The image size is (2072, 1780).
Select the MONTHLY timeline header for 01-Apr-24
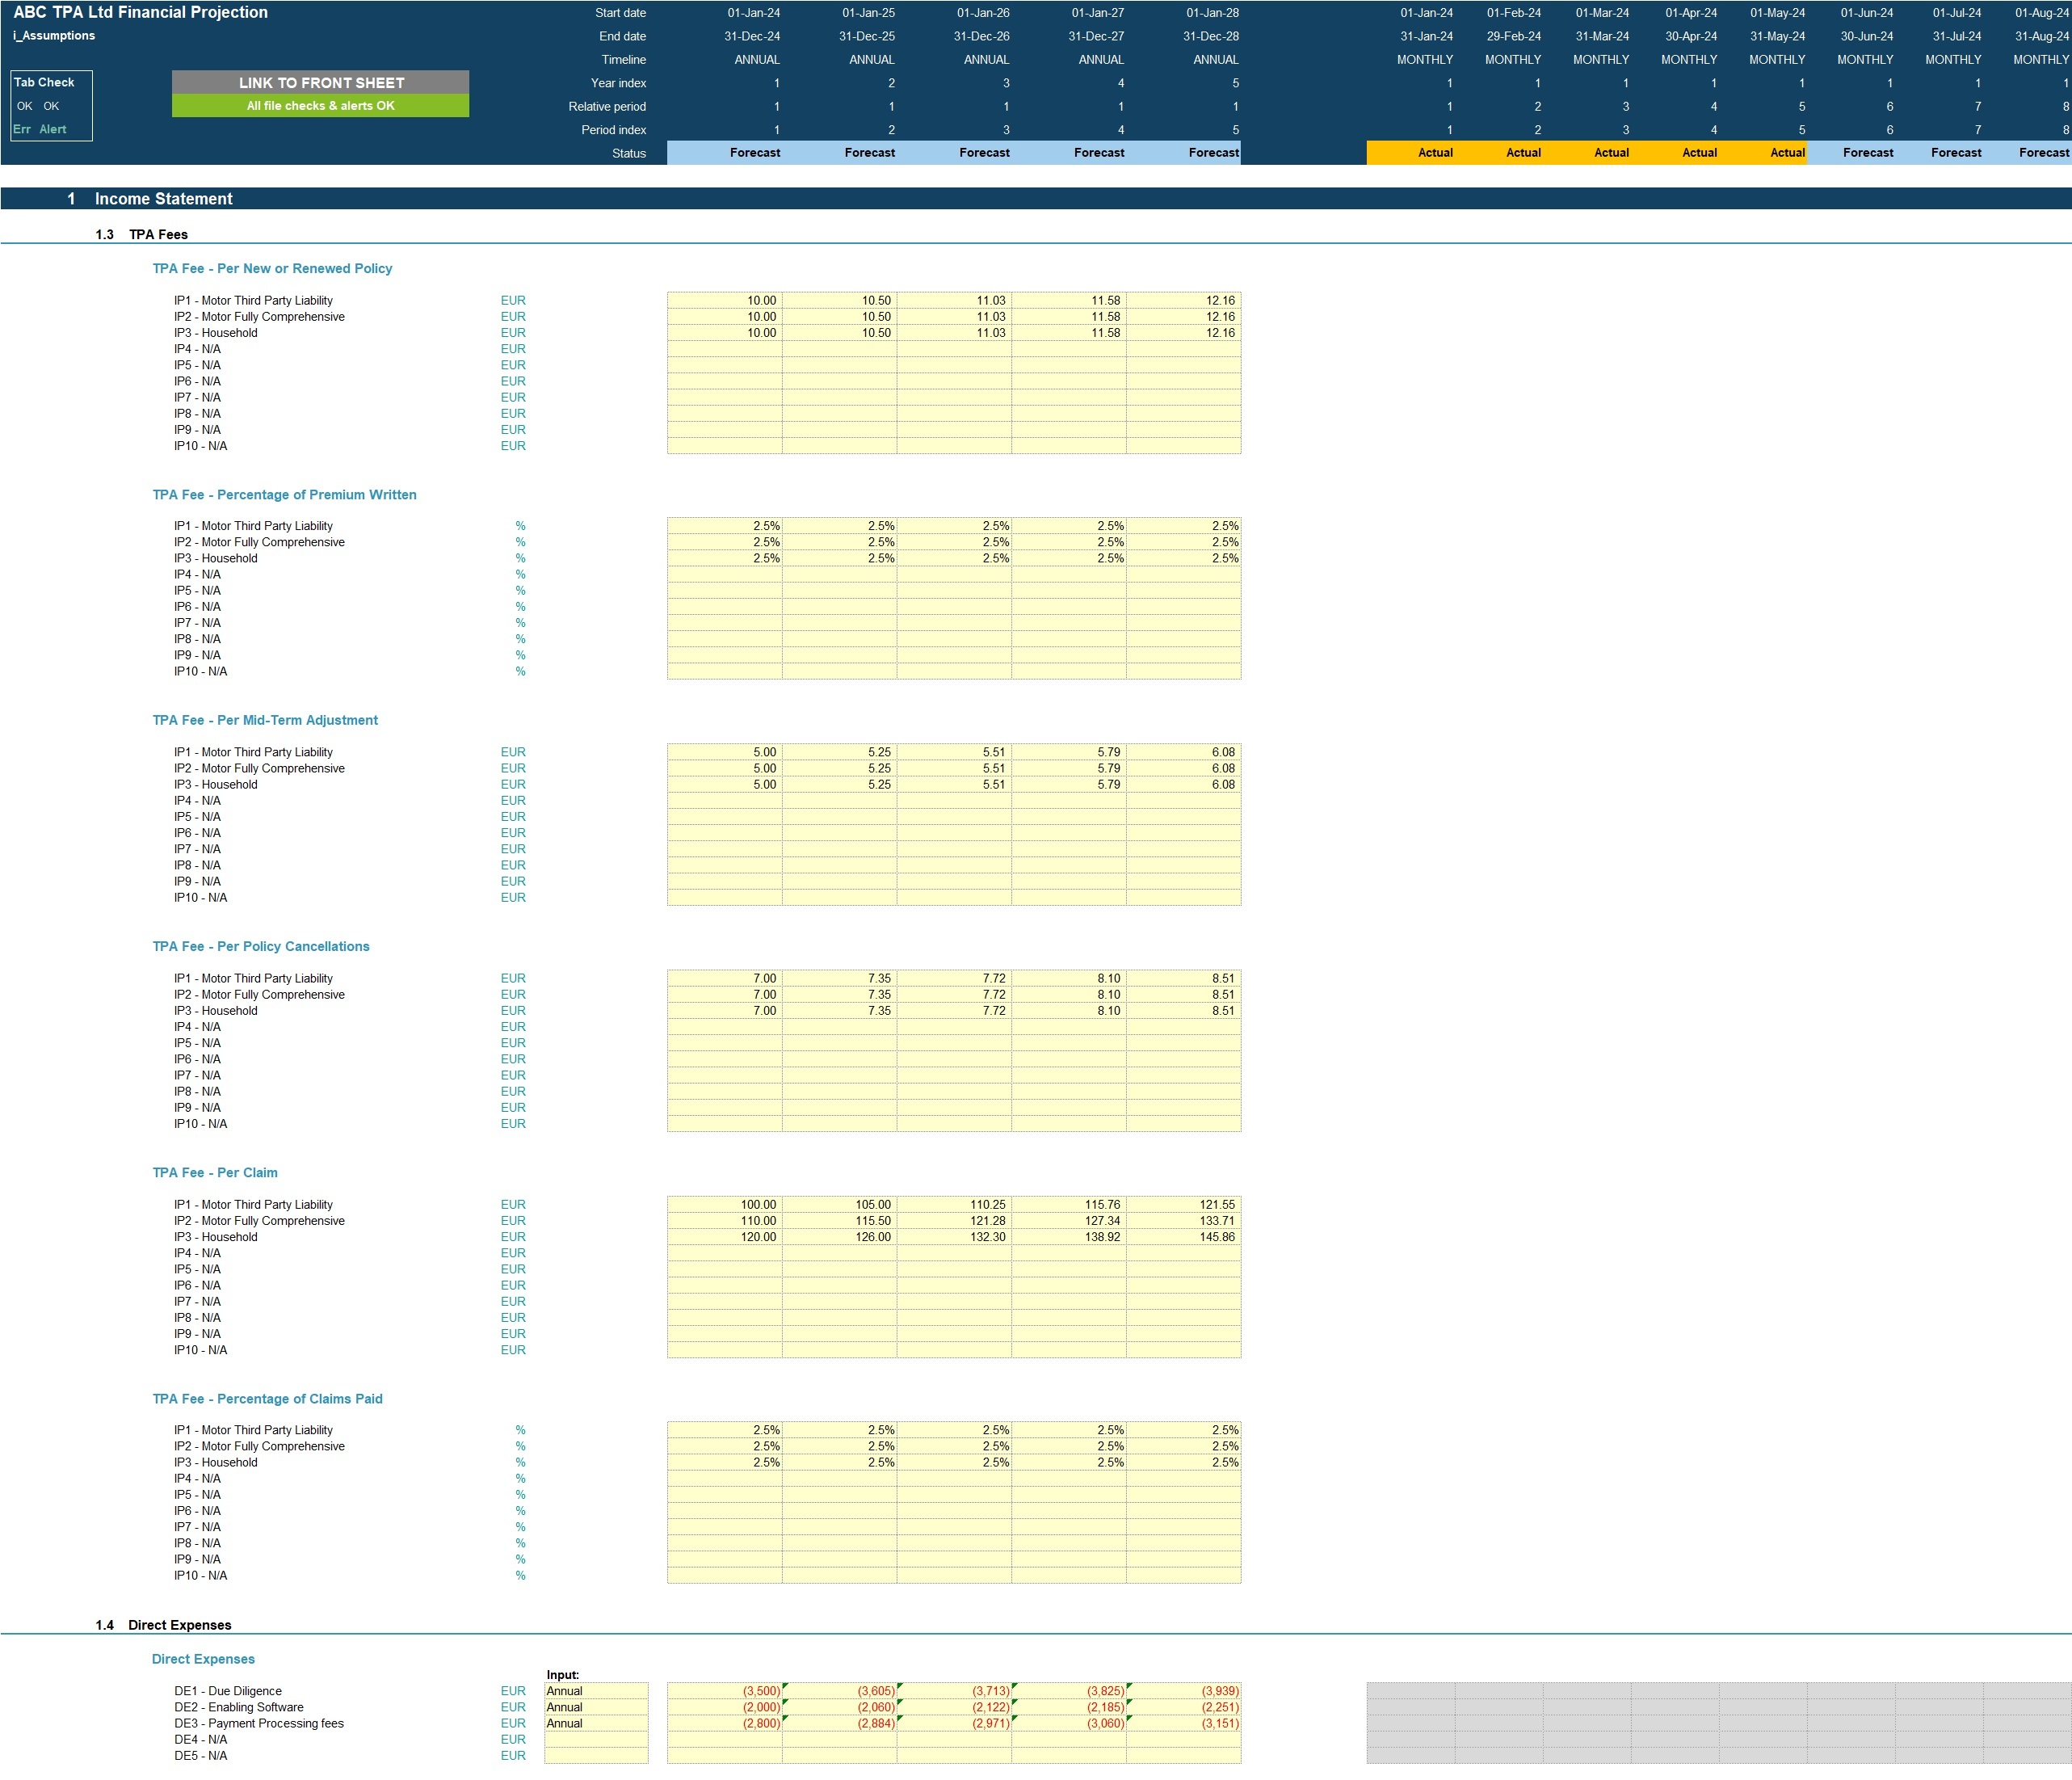[x=1689, y=59]
